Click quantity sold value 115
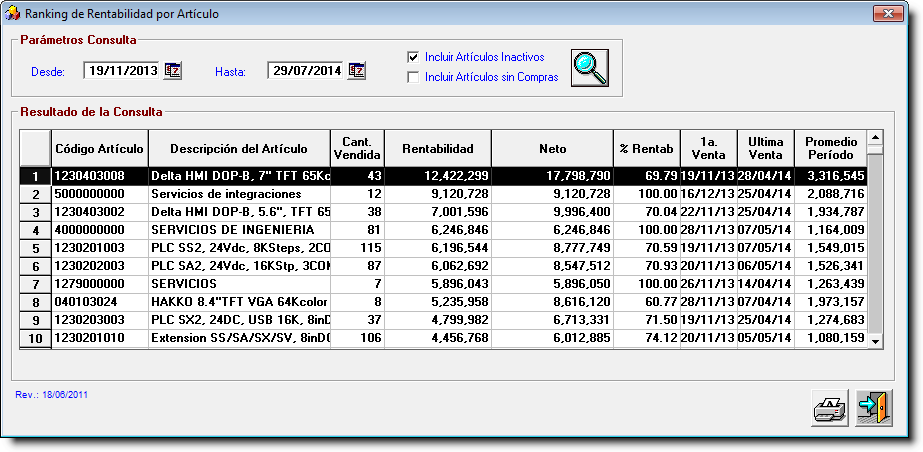The image size is (923, 452). (357, 248)
